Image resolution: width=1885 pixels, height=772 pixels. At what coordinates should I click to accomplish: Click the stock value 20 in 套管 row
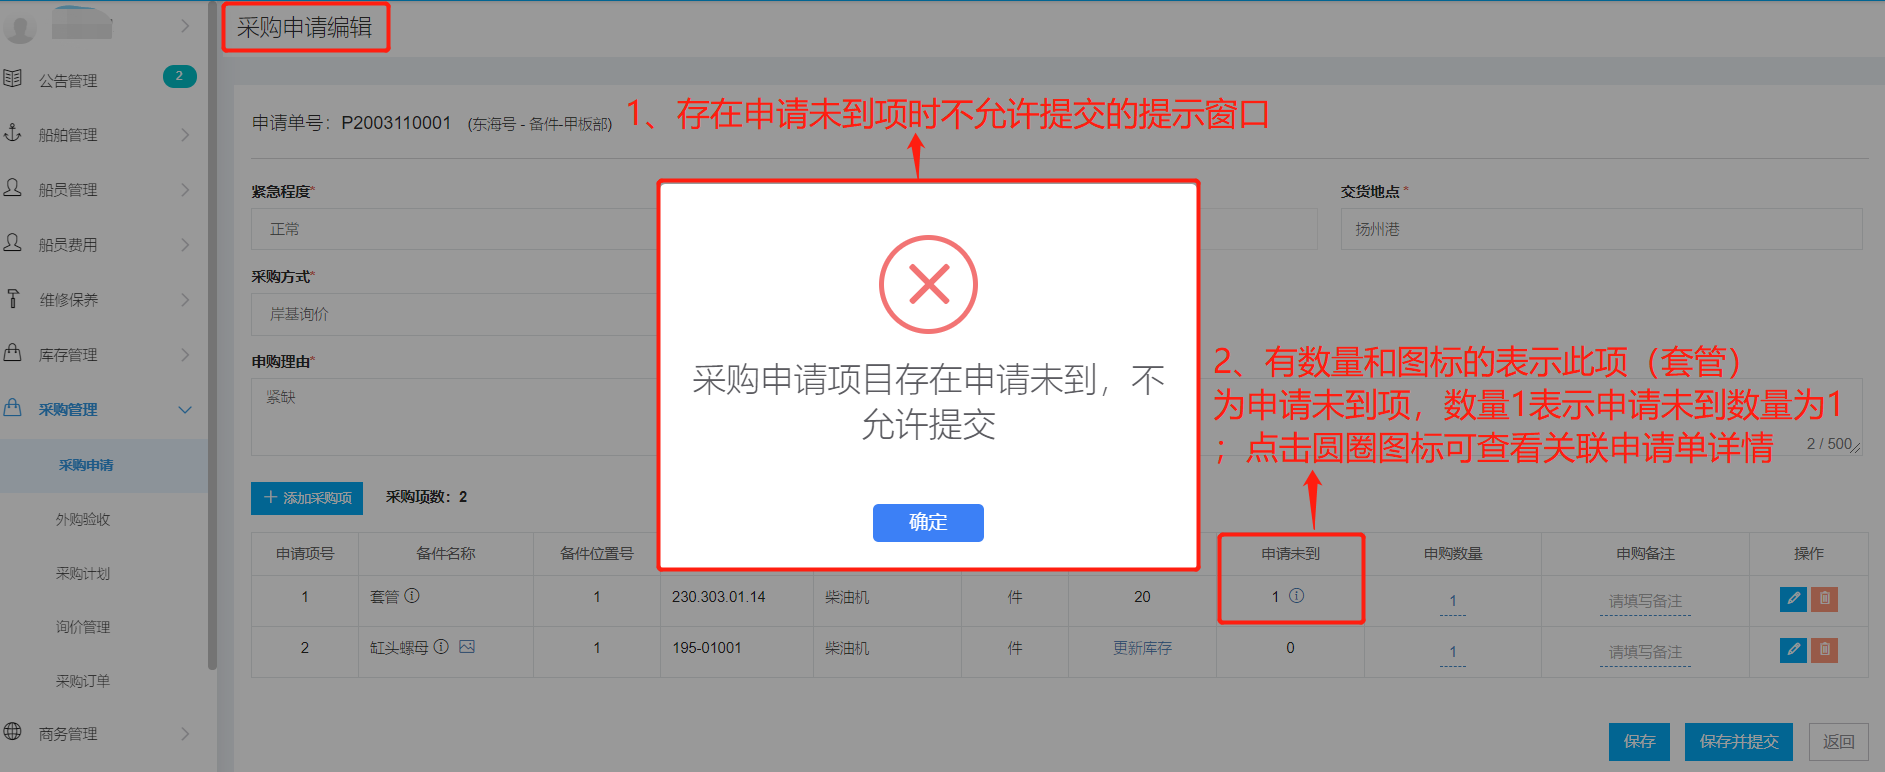click(1142, 597)
